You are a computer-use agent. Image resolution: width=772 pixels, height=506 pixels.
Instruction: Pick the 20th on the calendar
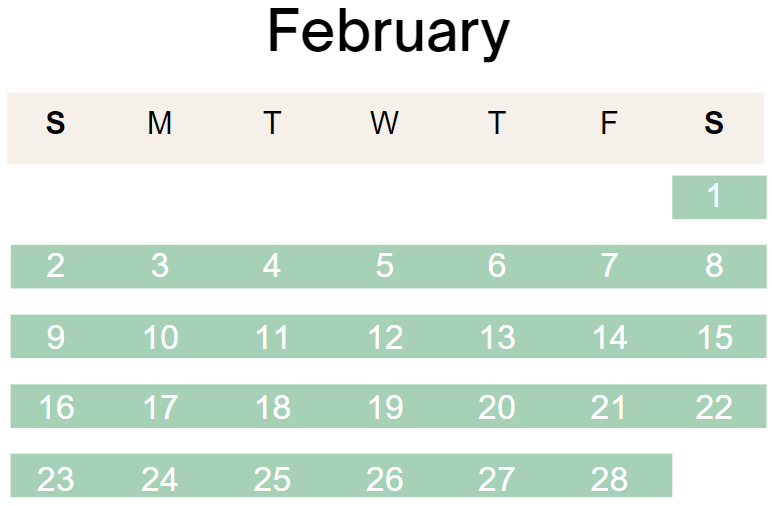497,408
